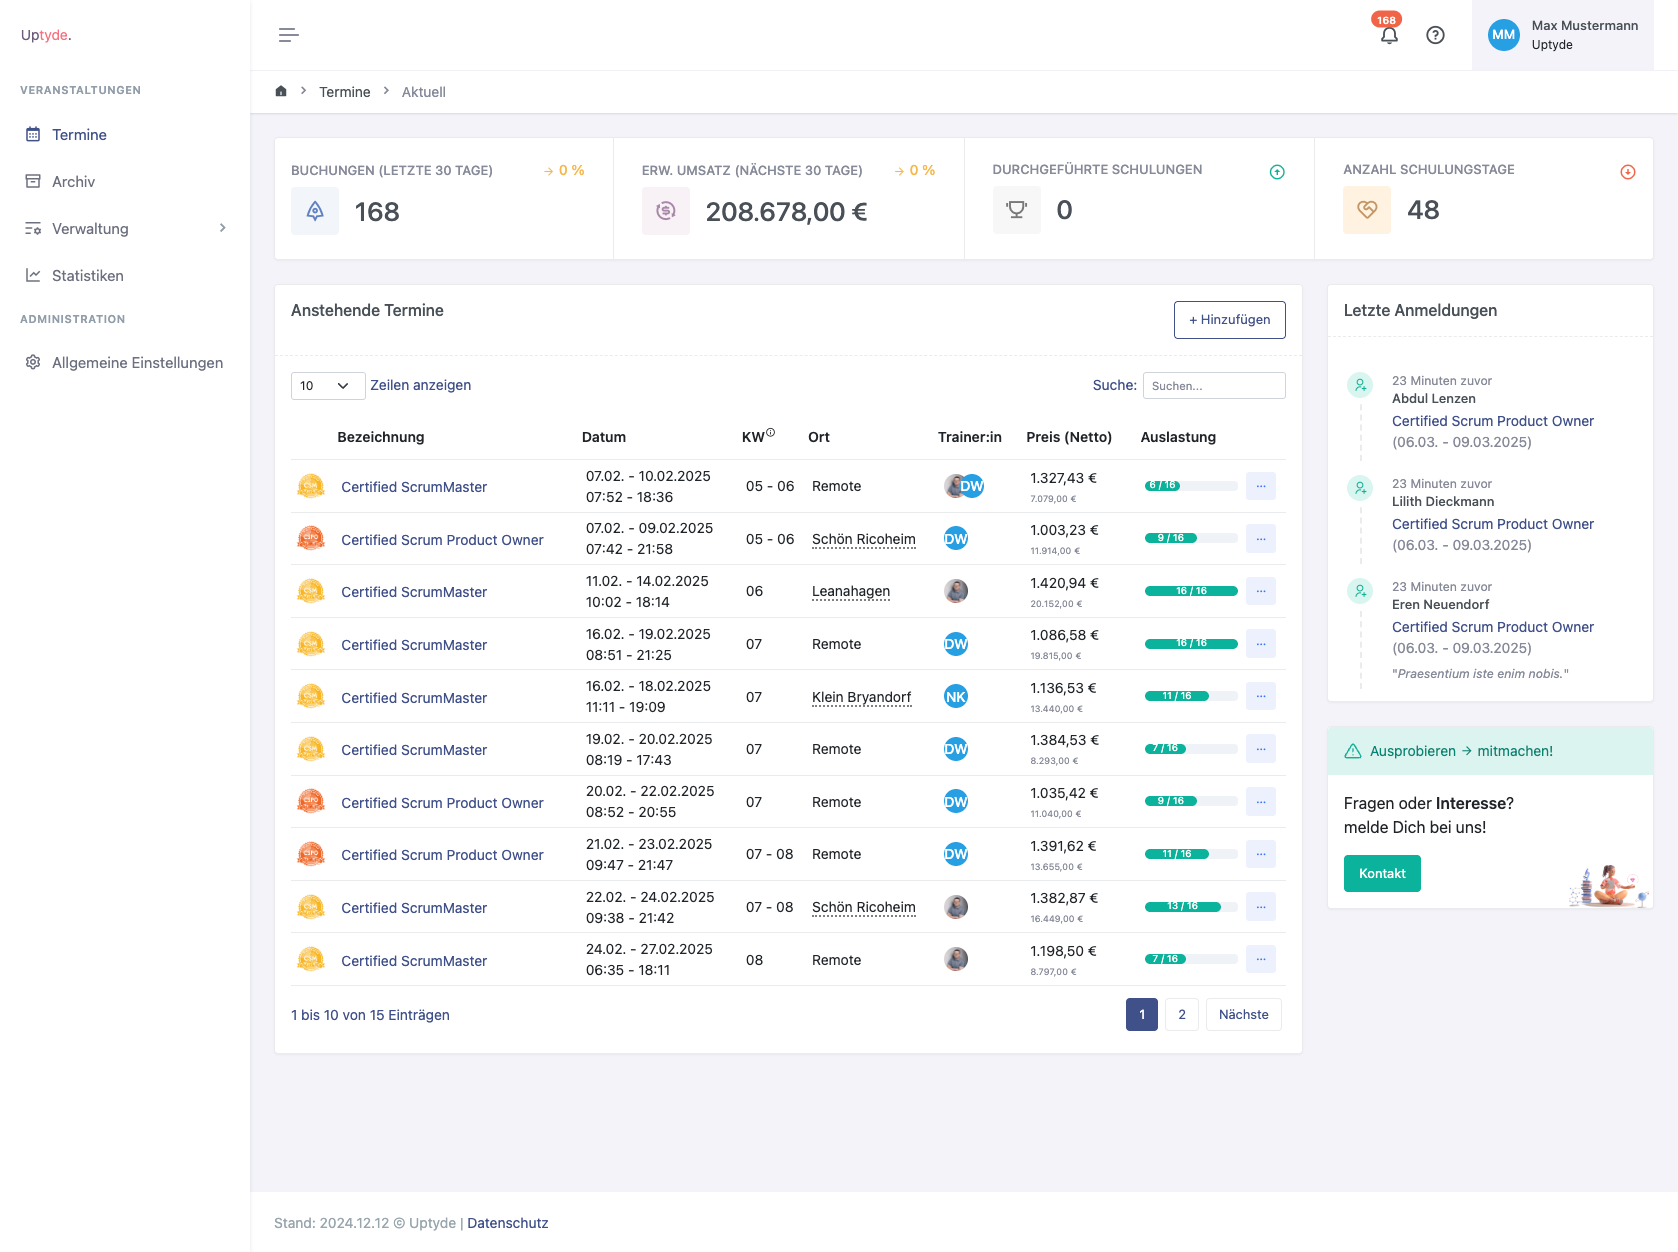The width and height of the screenshot is (1678, 1252).
Task: Click the NK trainer avatar
Action: 955,697
